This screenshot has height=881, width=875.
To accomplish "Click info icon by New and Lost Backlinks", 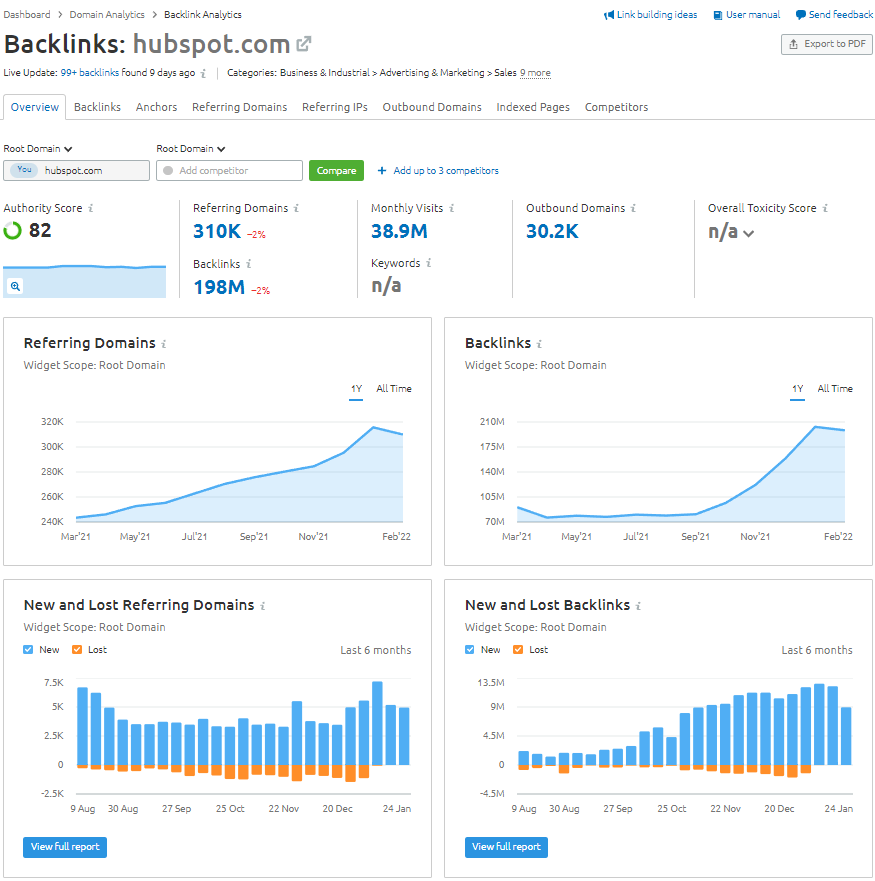I will pos(638,606).
